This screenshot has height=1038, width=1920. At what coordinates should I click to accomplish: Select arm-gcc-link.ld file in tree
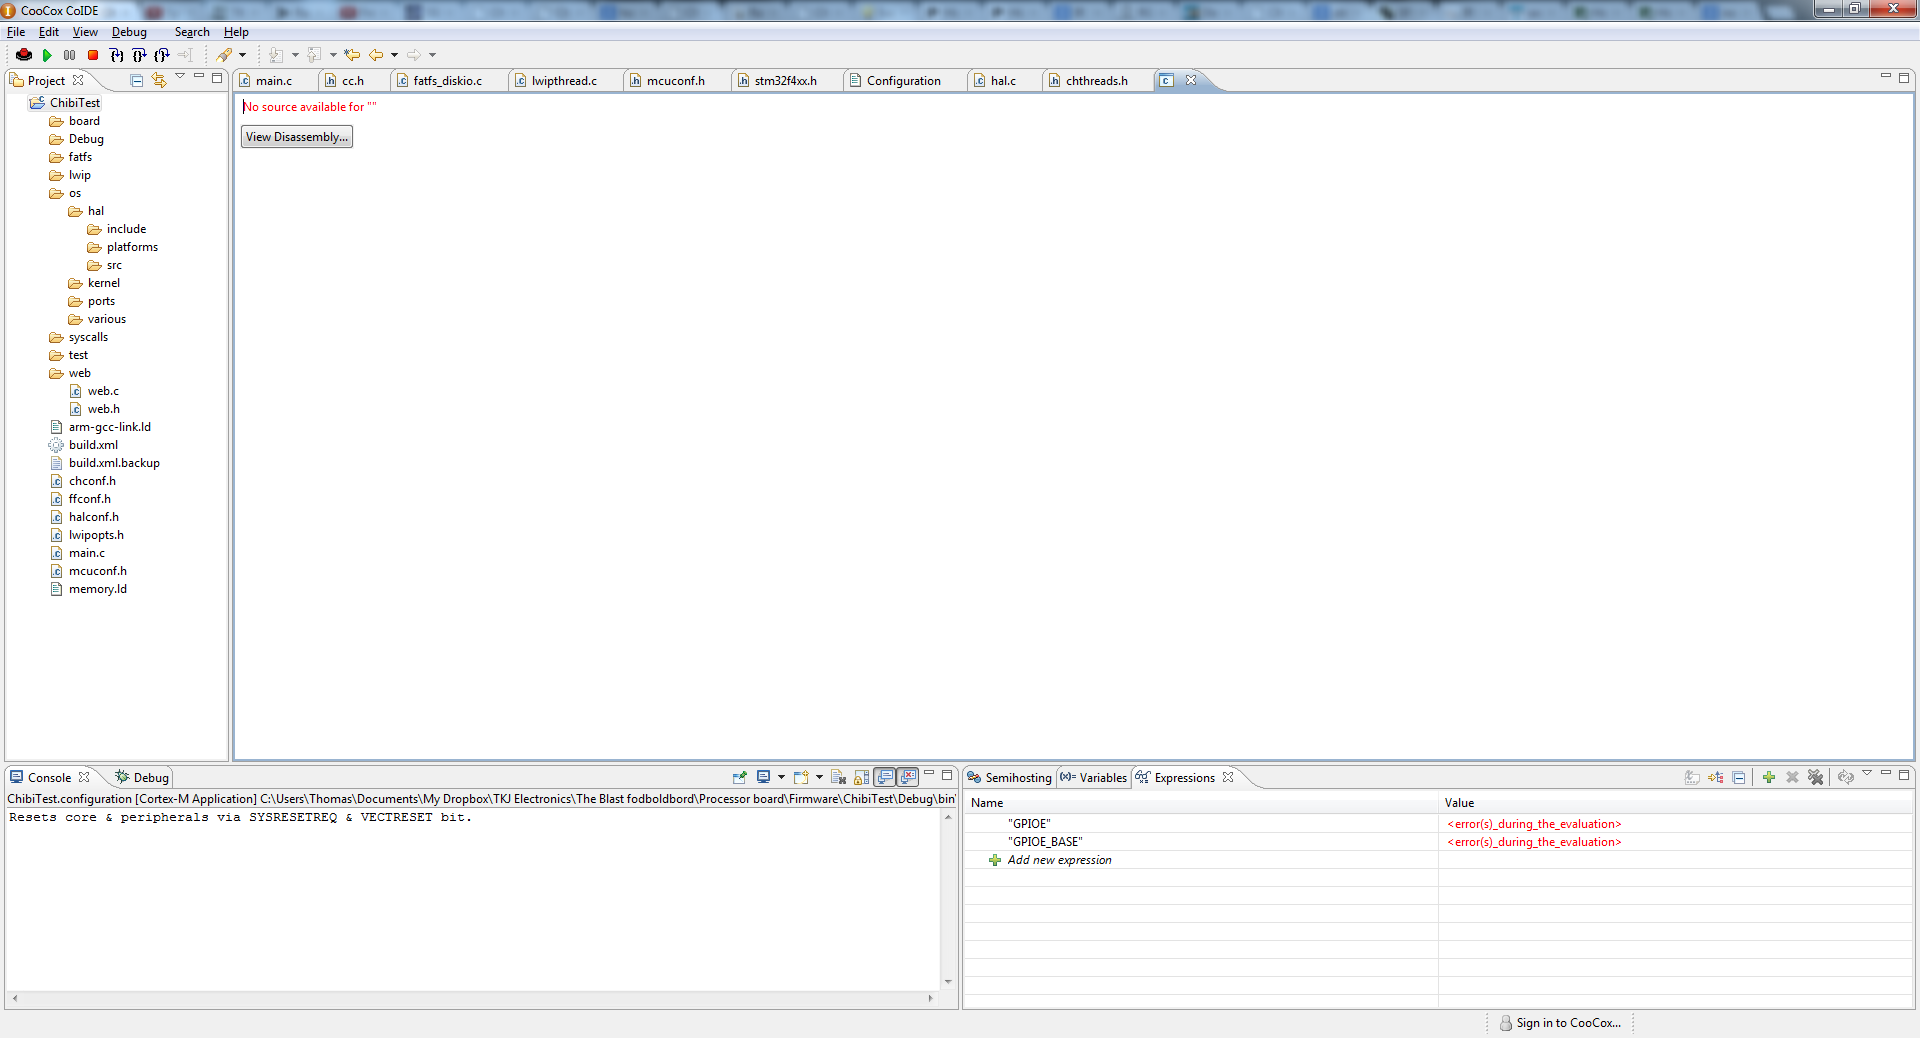click(x=109, y=427)
